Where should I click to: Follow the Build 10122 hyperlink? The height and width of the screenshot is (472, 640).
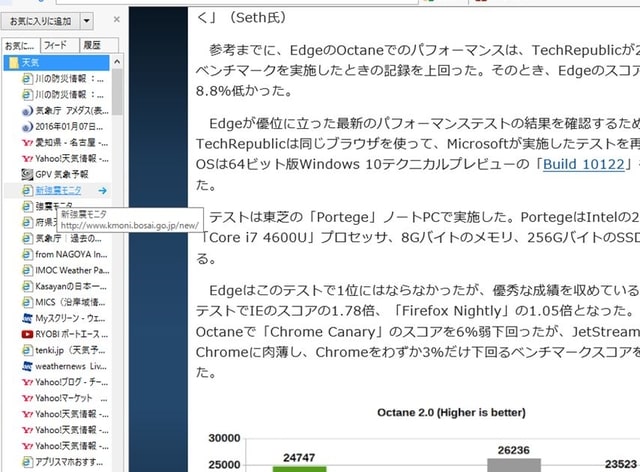(584, 164)
